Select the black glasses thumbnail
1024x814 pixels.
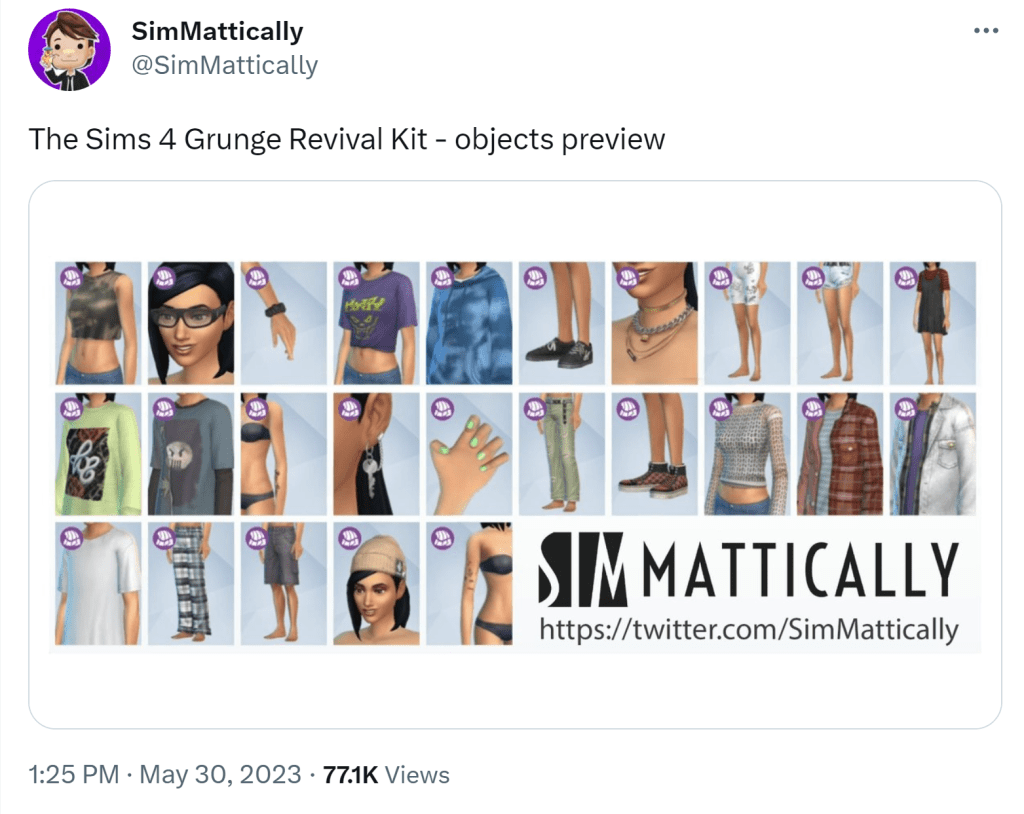(191, 323)
